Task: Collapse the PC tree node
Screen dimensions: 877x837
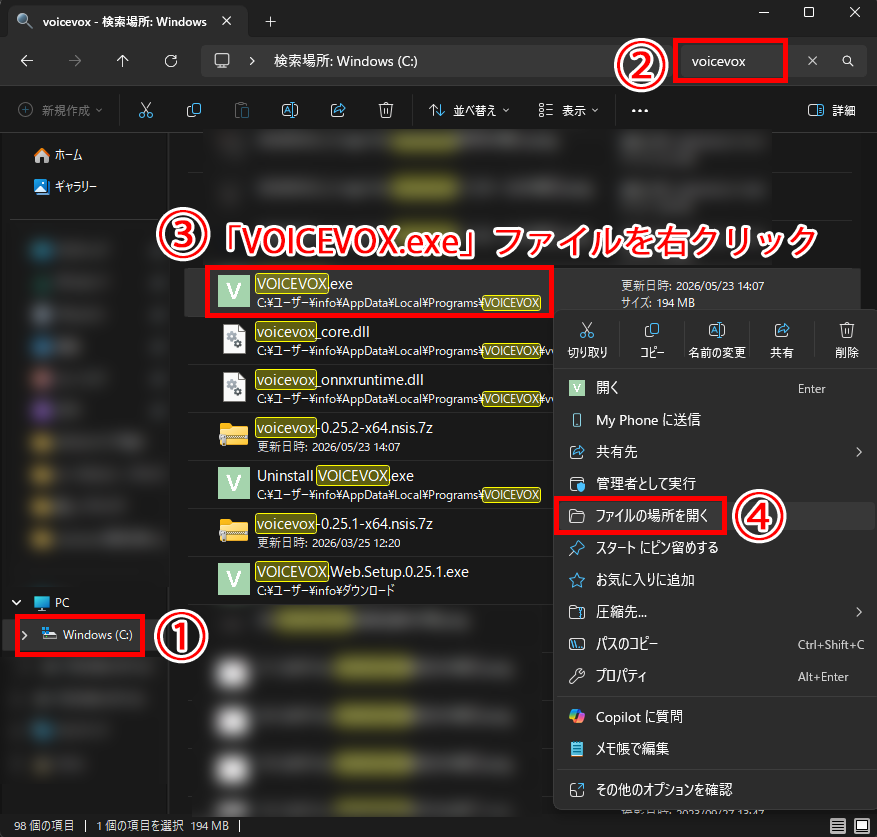Action: click(x=17, y=603)
